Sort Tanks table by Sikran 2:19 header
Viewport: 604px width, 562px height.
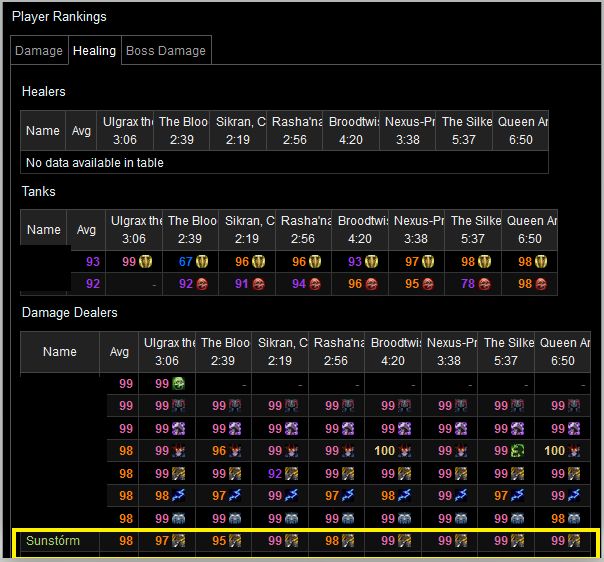(247, 230)
